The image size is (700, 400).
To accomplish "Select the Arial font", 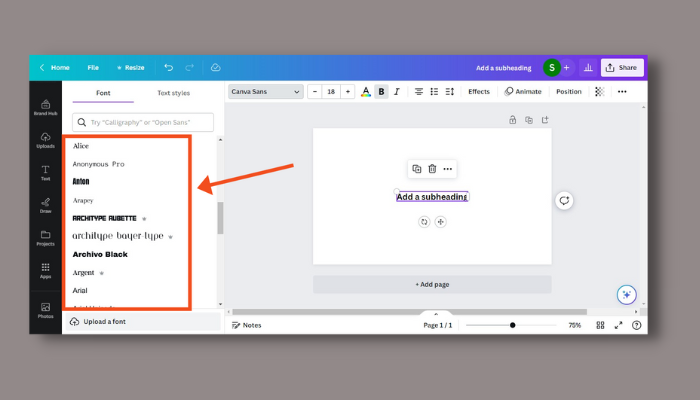I will pos(80,291).
